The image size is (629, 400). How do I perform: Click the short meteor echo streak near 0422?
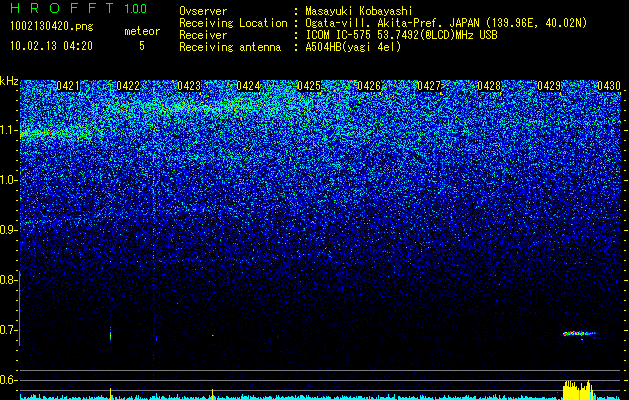pos(110,333)
